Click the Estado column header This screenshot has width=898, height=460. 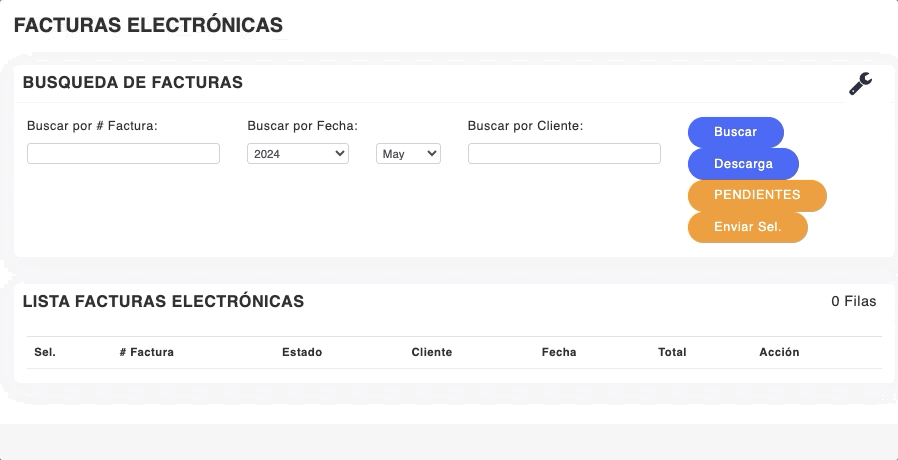pyautogui.click(x=302, y=352)
